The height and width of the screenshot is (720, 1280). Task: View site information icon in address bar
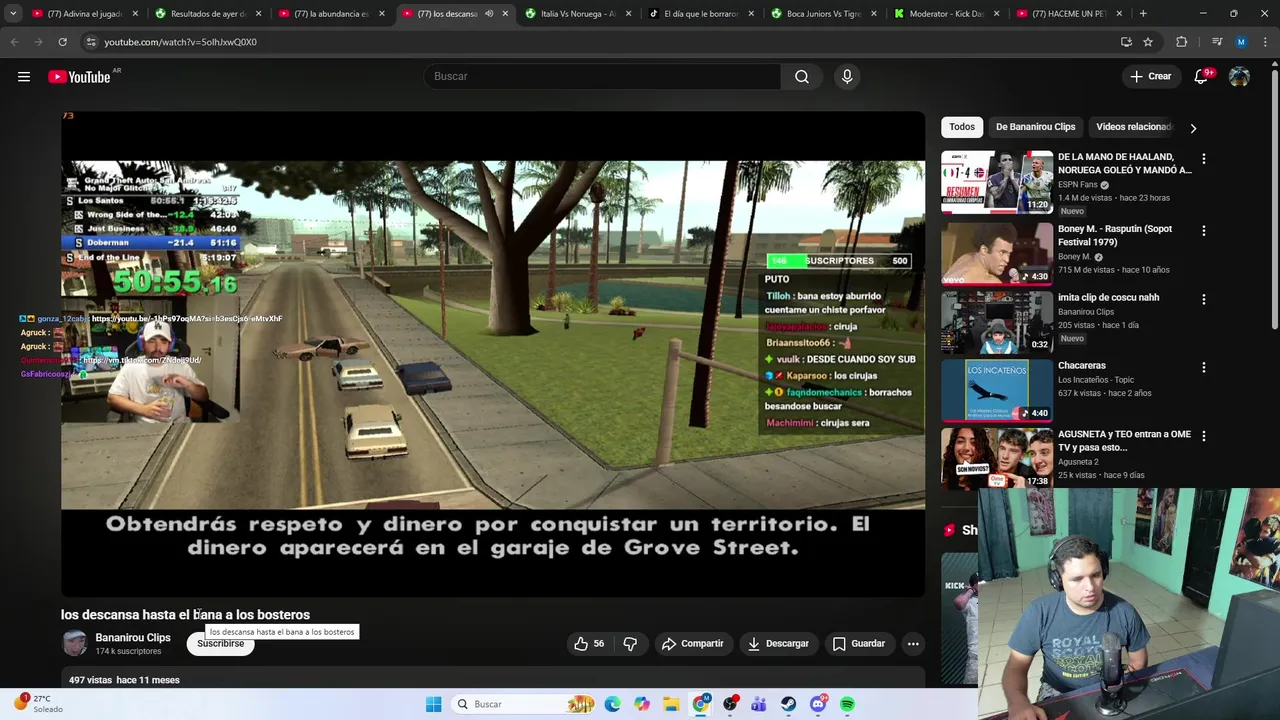91,42
